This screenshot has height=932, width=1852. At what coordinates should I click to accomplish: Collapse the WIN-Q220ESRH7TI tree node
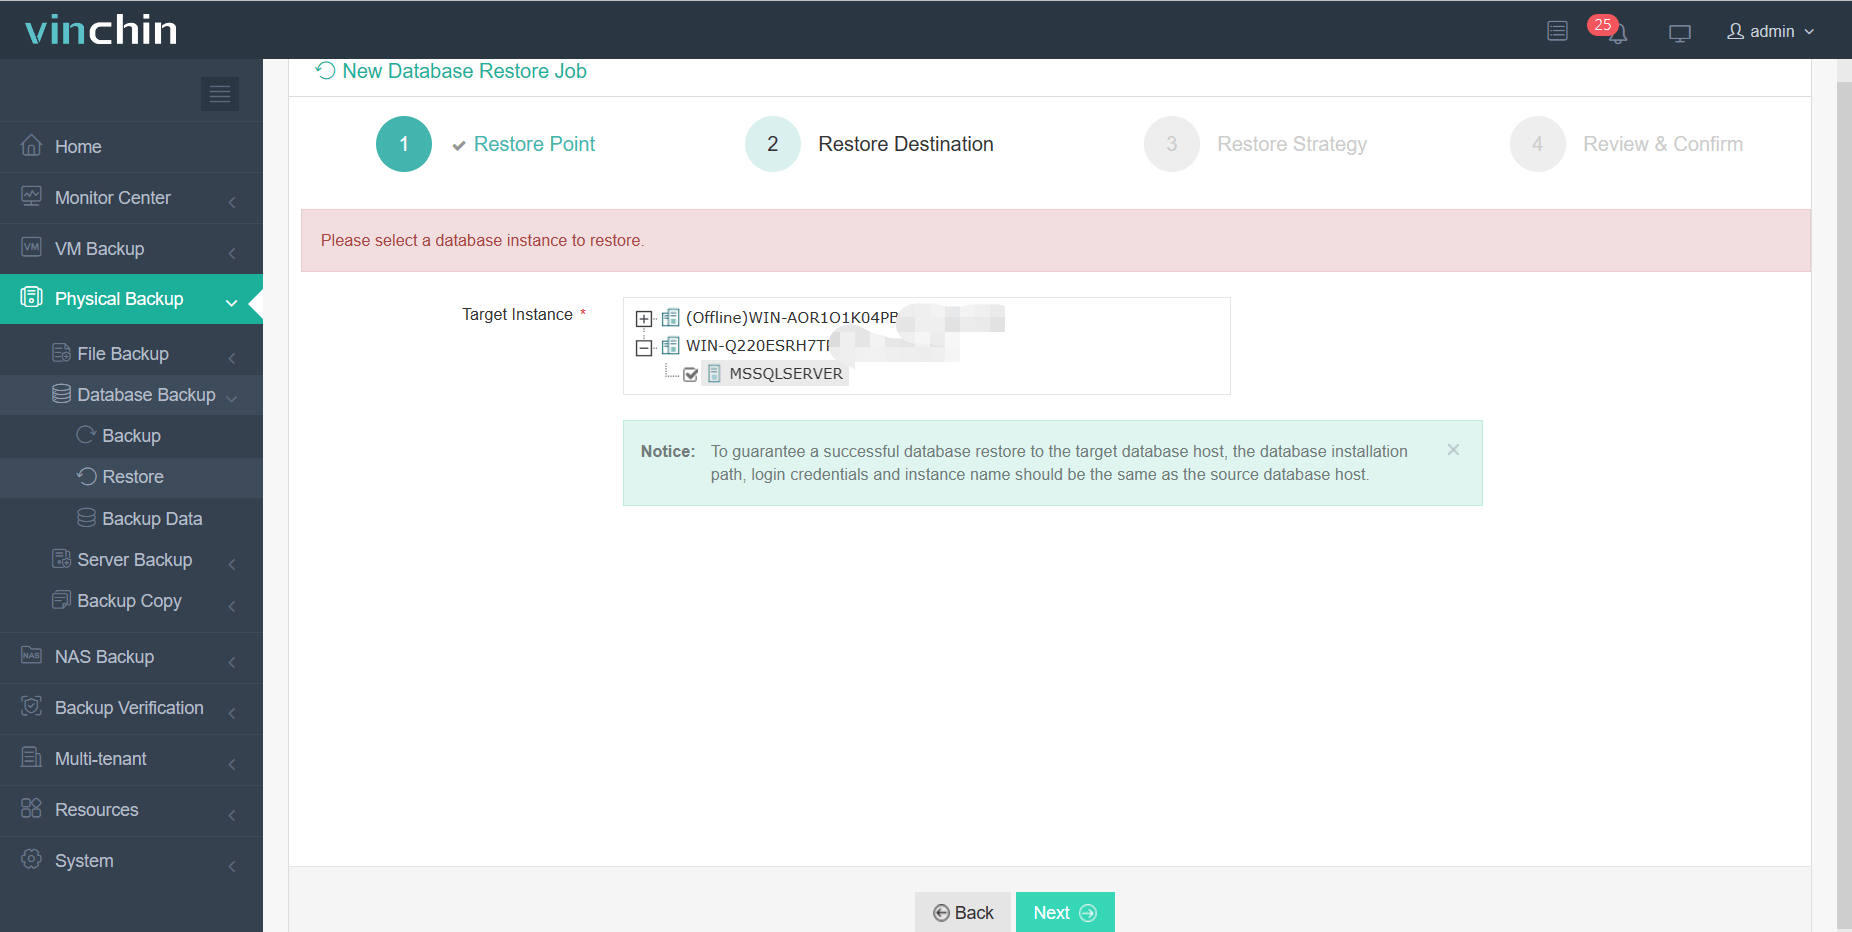644,347
